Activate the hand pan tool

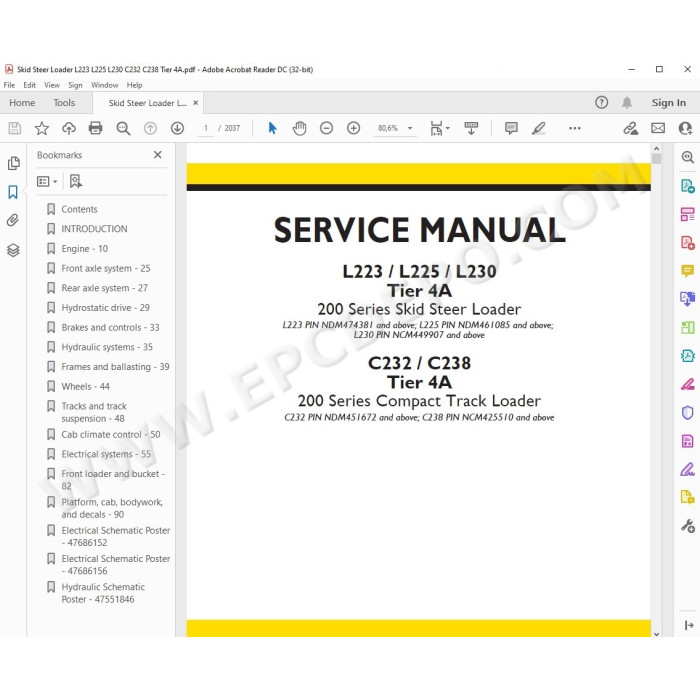[x=300, y=128]
